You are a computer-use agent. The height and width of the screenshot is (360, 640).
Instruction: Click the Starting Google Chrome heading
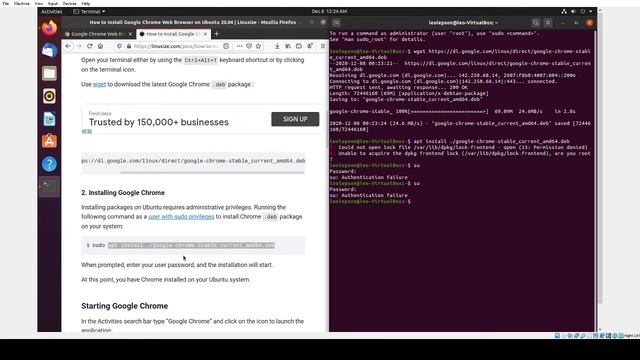124,306
